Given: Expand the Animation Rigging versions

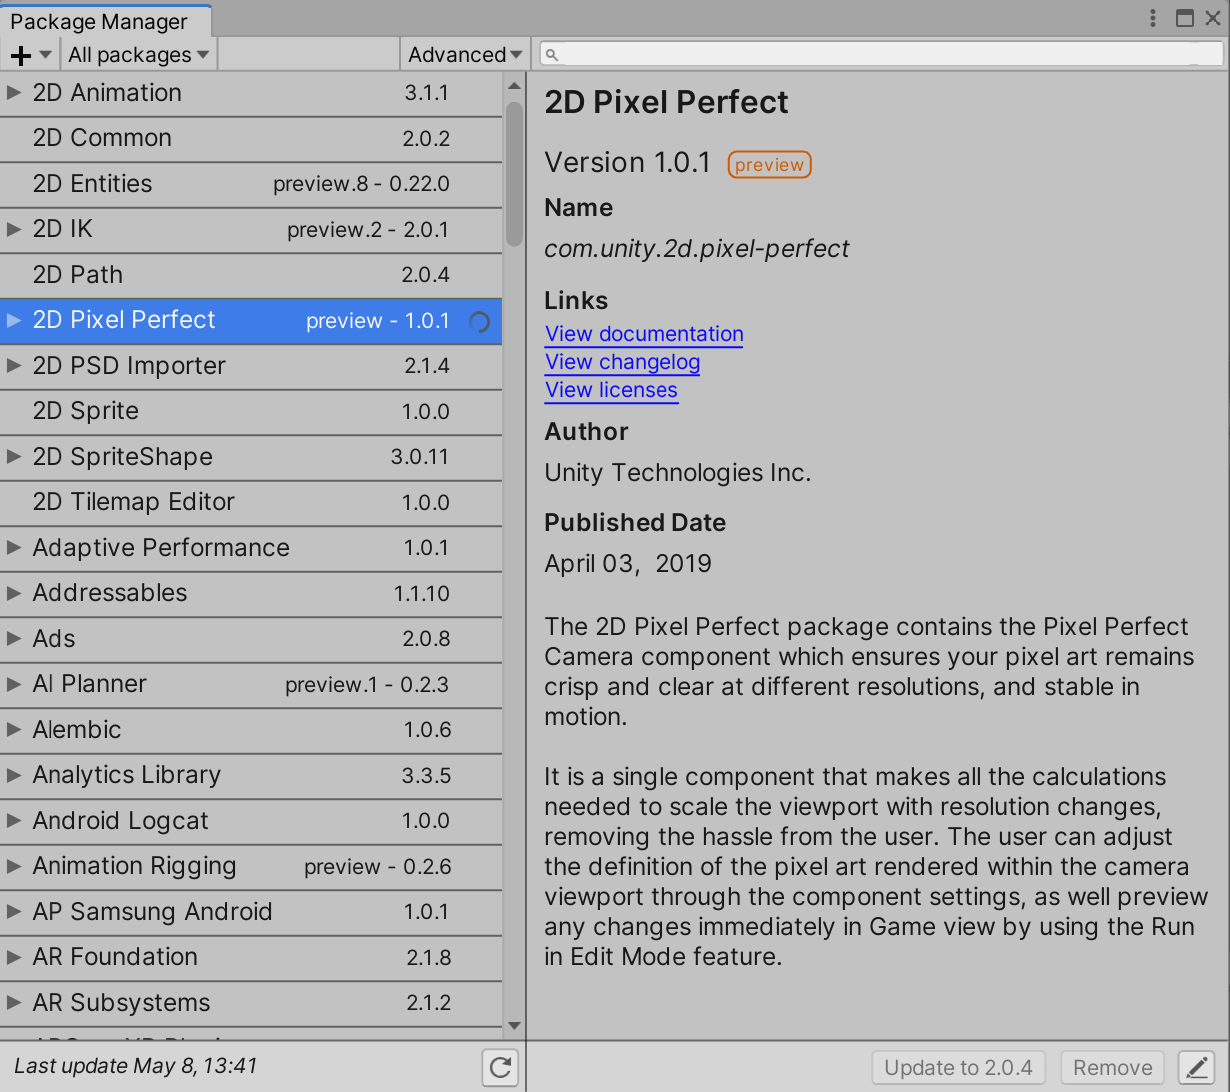Looking at the screenshot, I should pos(14,866).
